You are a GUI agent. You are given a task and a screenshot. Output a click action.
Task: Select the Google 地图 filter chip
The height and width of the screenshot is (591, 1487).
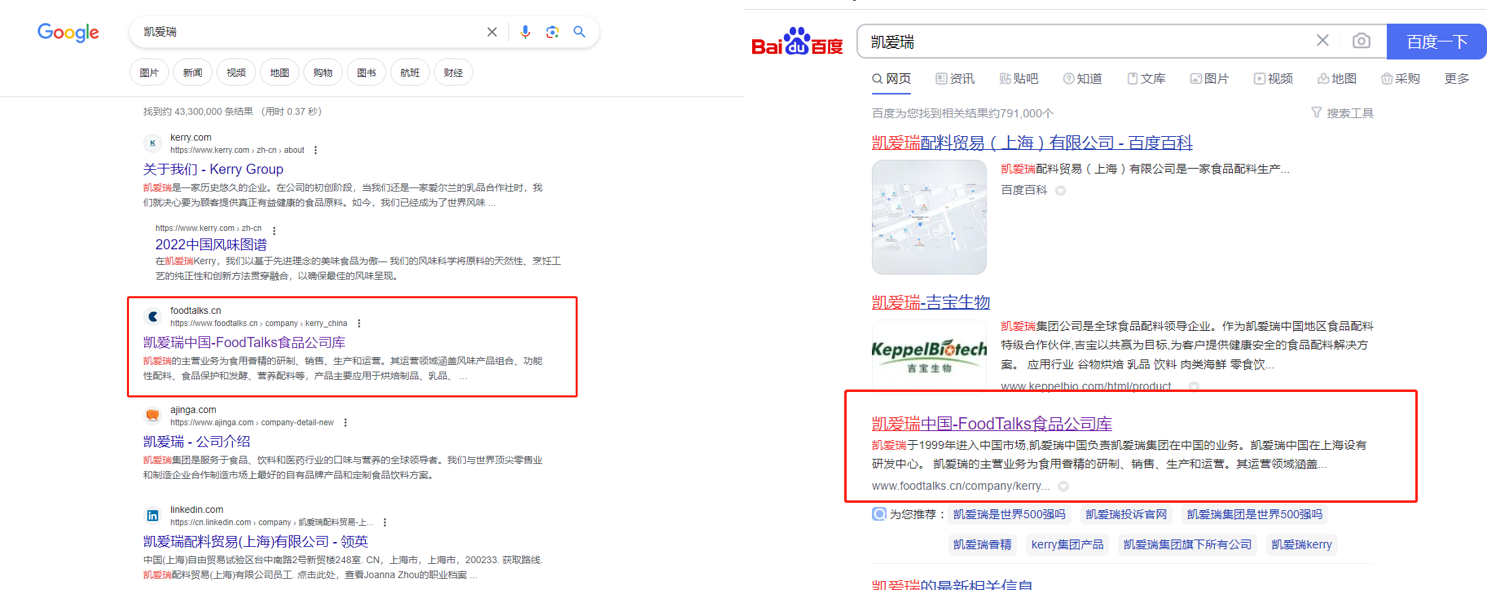[280, 72]
